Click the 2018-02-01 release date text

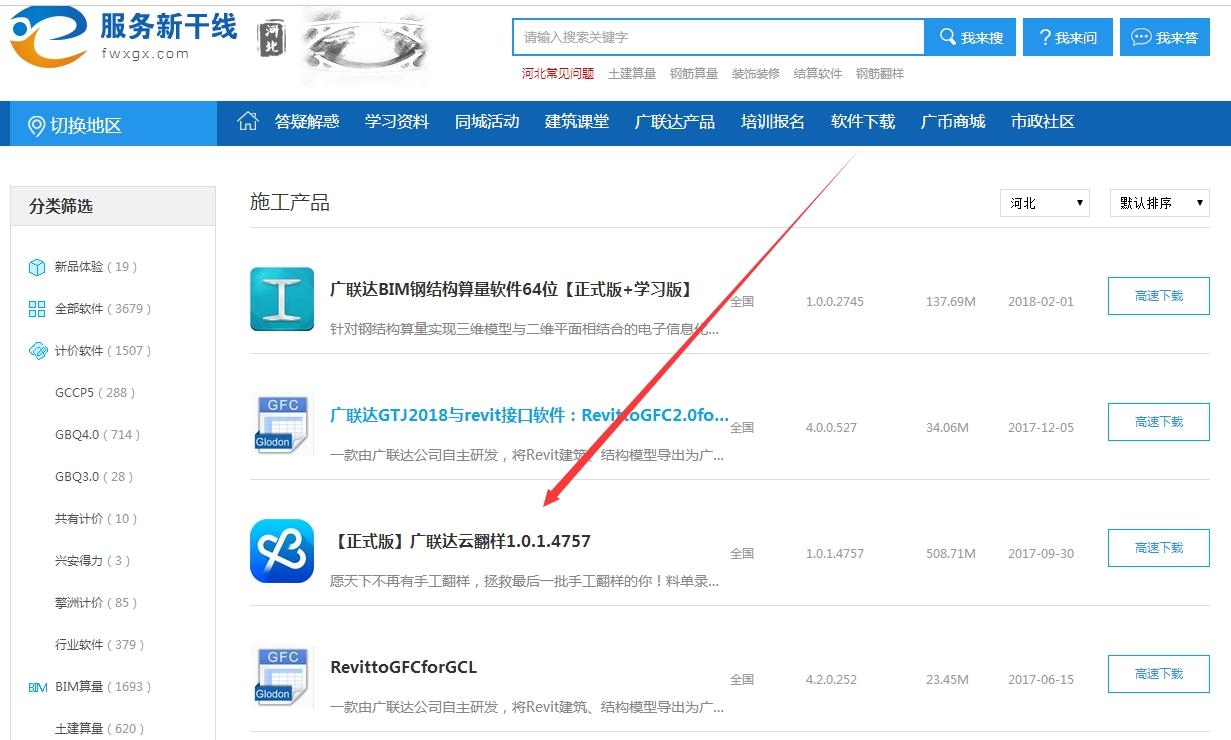1041,301
